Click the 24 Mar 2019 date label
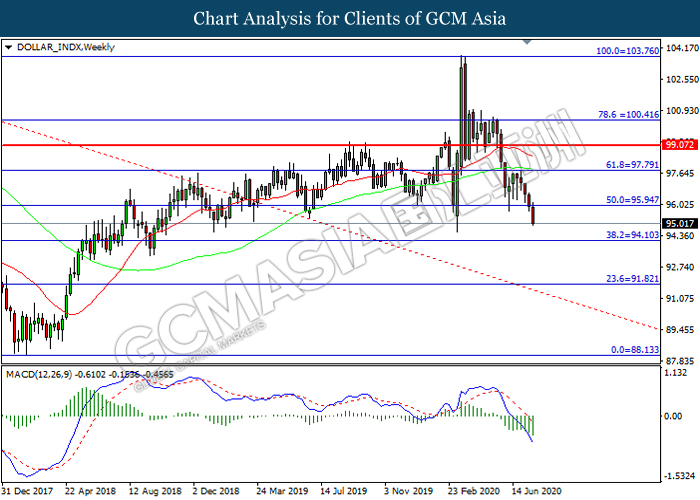700x500 pixels. [x=282, y=491]
